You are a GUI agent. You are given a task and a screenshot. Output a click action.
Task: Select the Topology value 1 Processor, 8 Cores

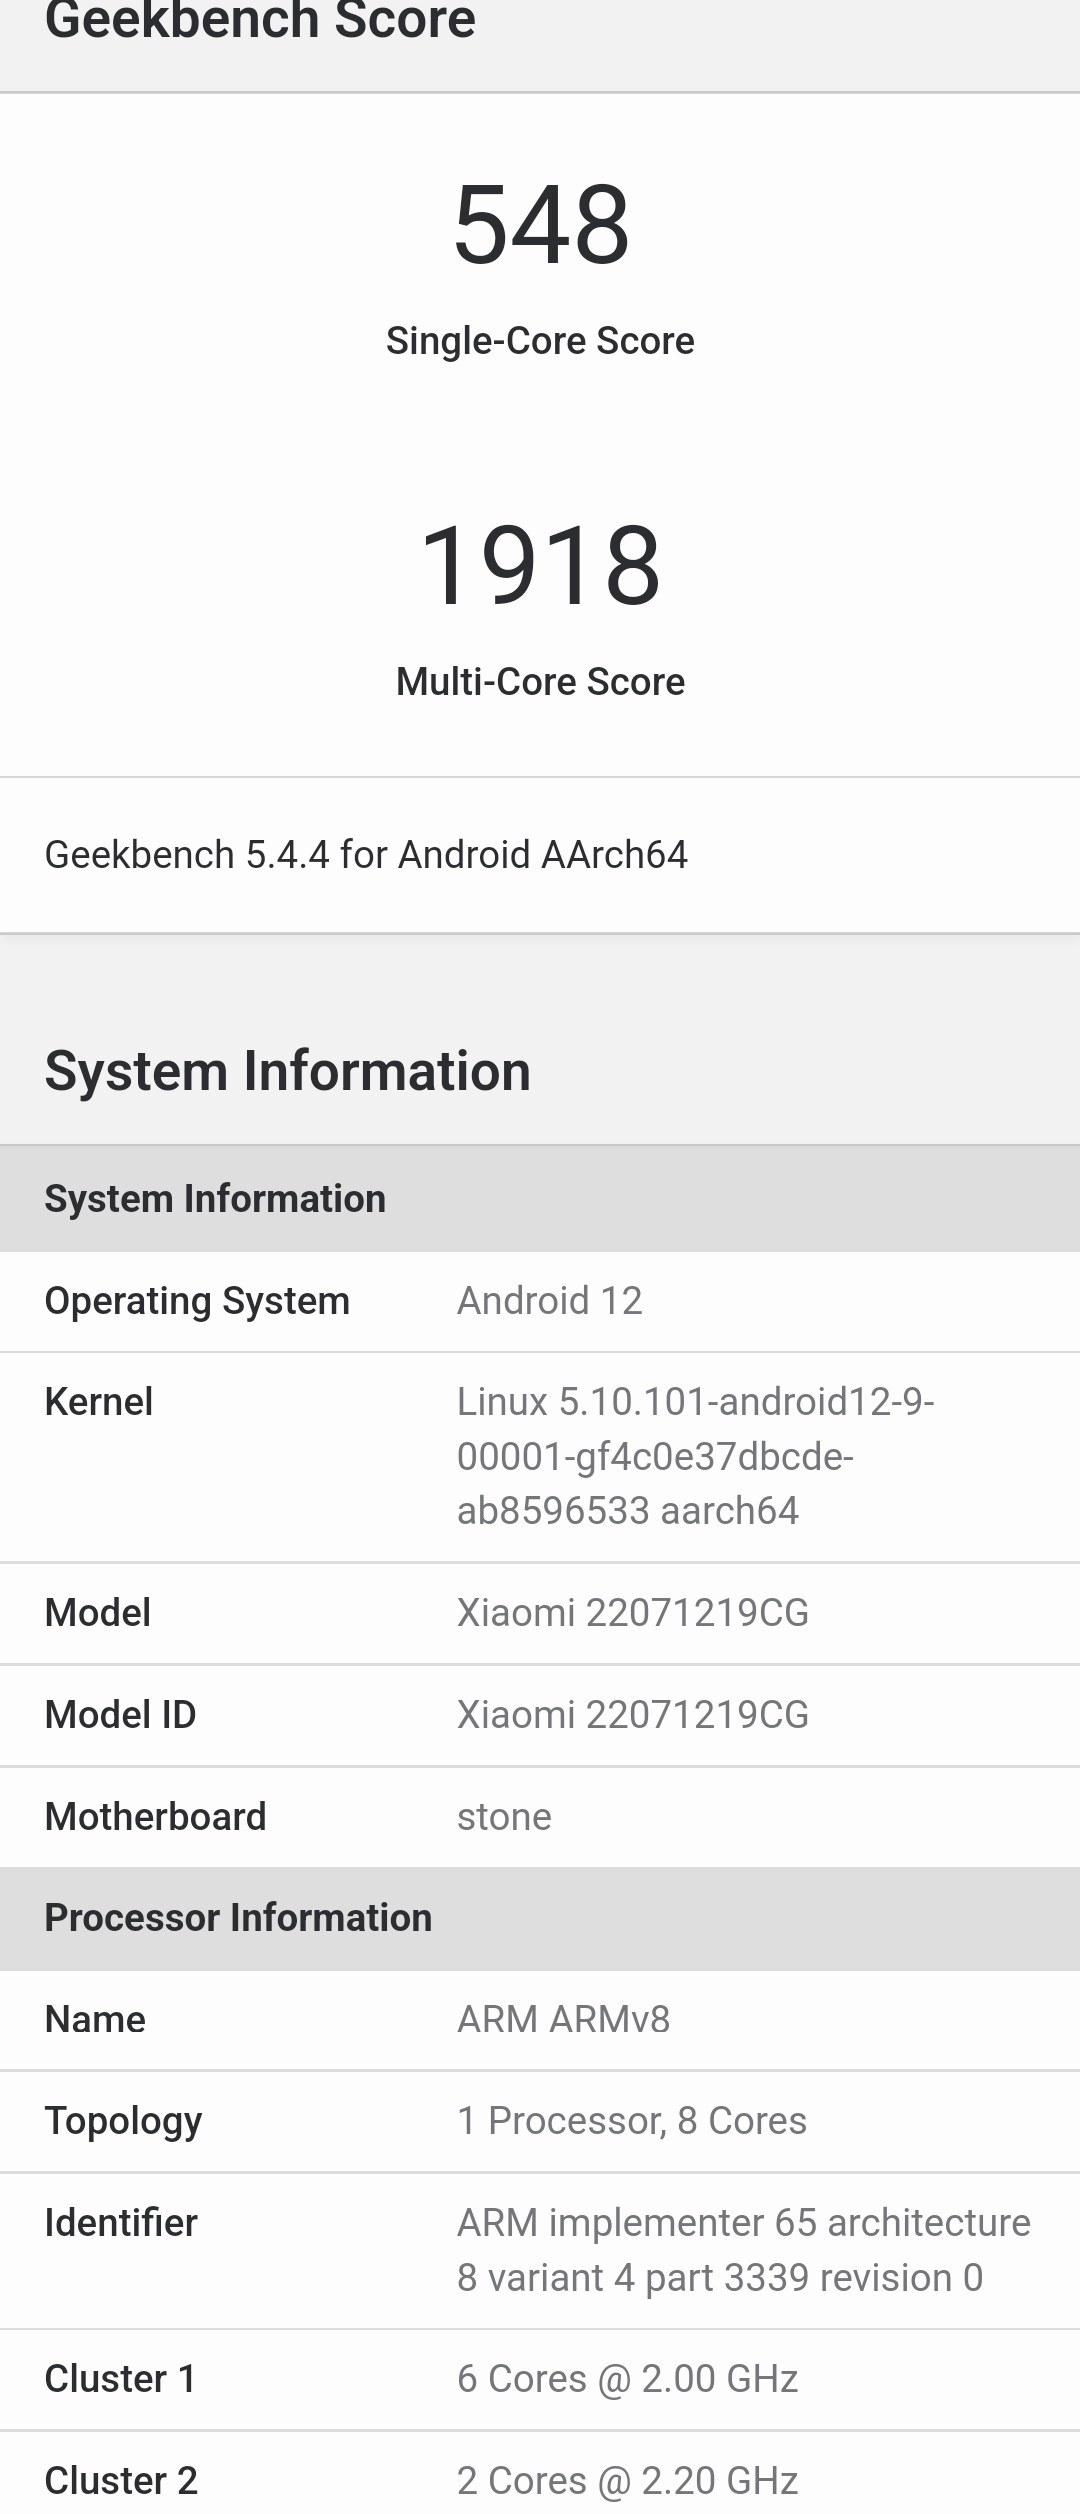click(631, 2121)
